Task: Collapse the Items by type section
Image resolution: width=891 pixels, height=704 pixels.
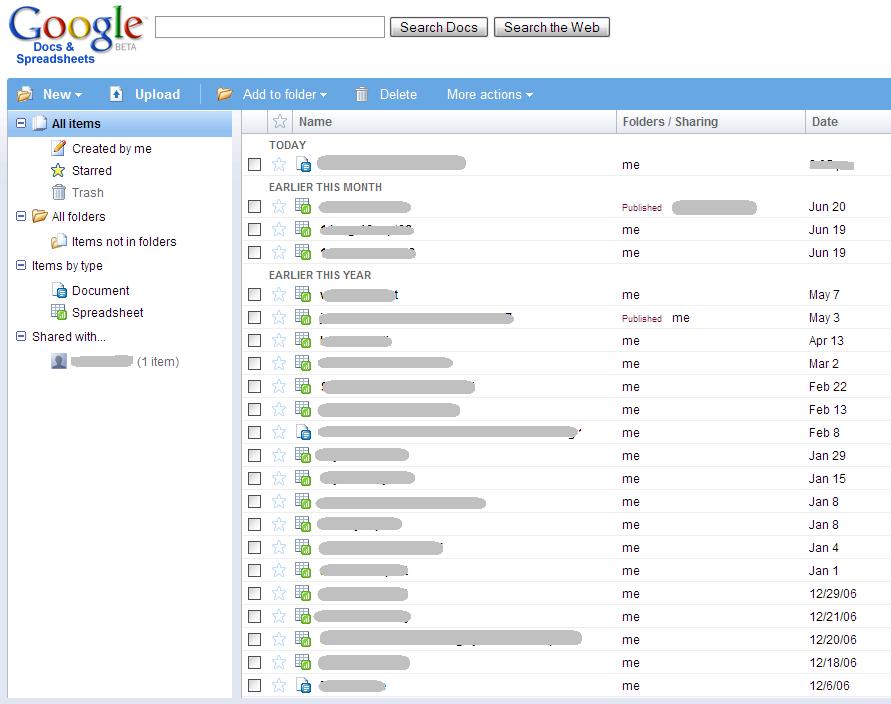Action: (x=21, y=265)
